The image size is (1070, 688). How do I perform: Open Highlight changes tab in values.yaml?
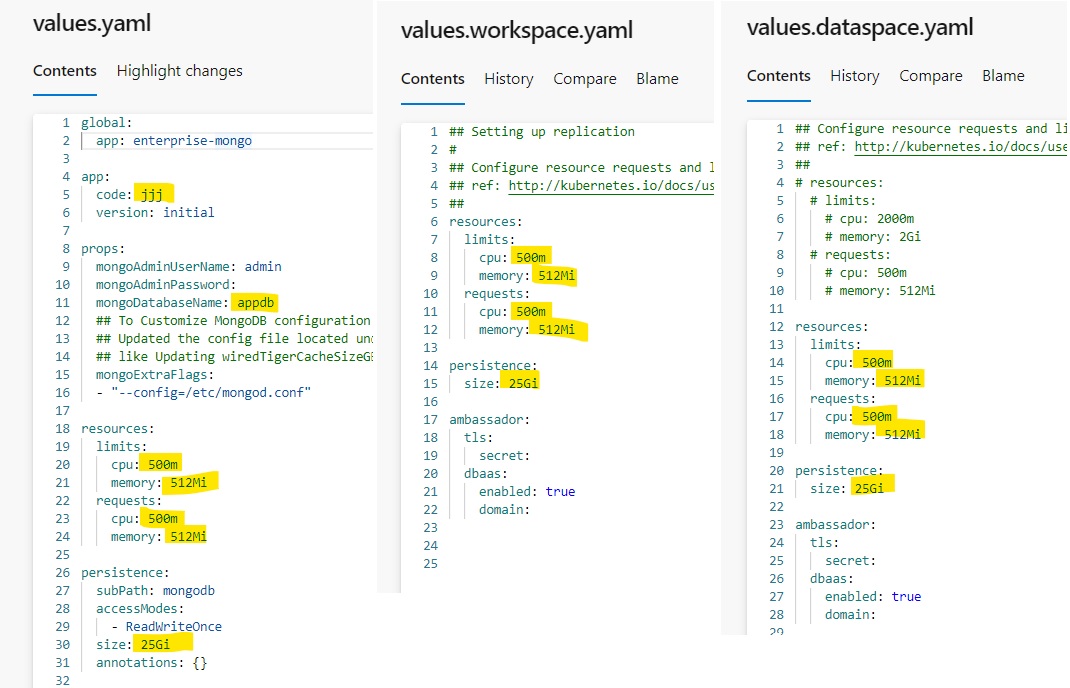[x=179, y=71]
